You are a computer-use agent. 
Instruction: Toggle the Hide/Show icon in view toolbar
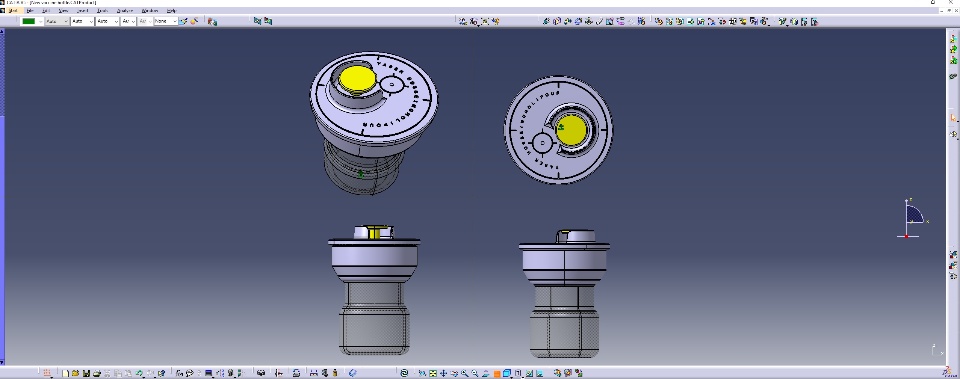[529, 373]
